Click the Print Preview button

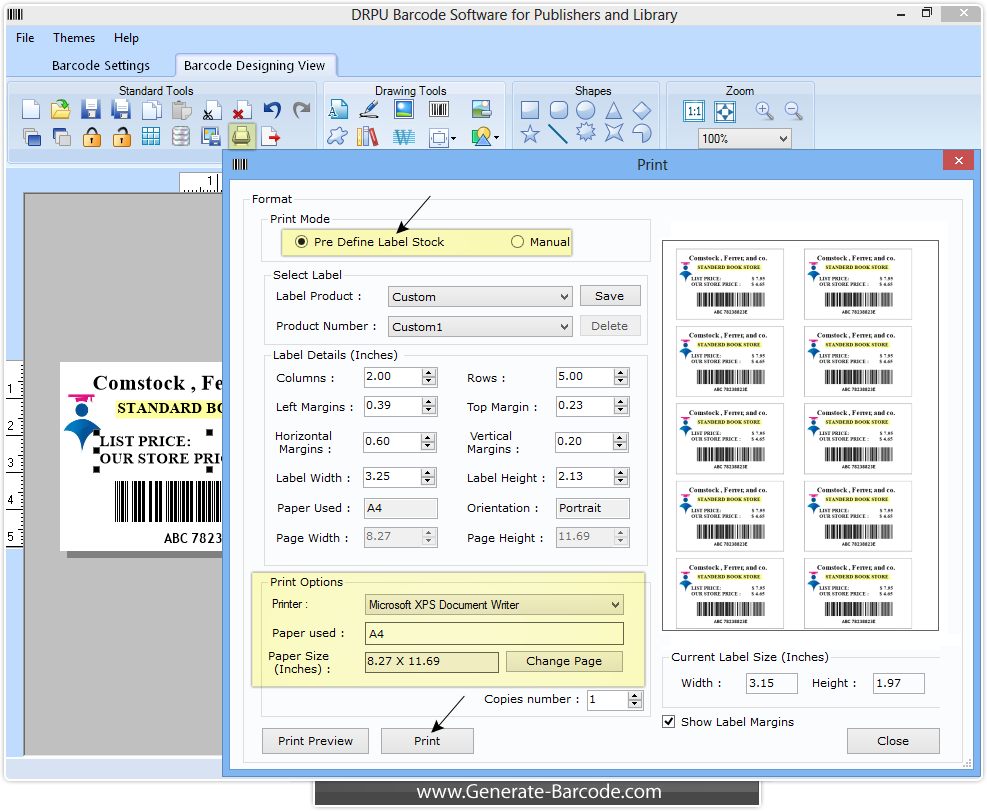(315, 741)
